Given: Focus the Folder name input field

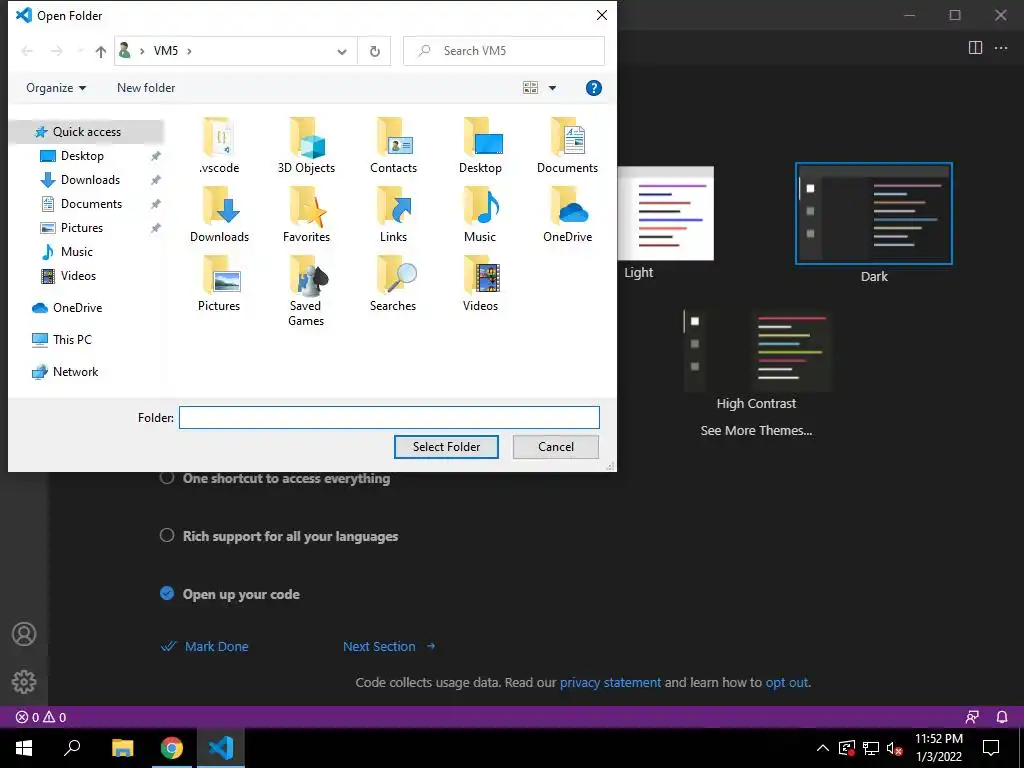Looking at the screenshot, I should [x=389, y=417].
